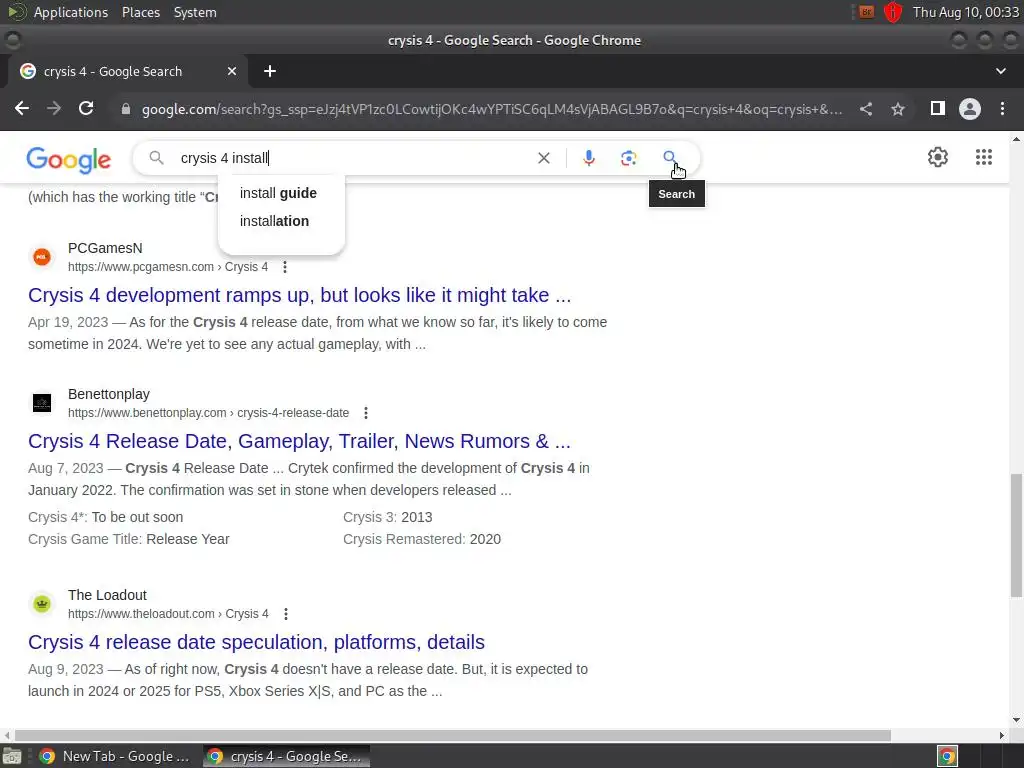
Task: Click the theloadout.com URL breadcrumb
Action: pyautogui.click(x=168, y=615)
